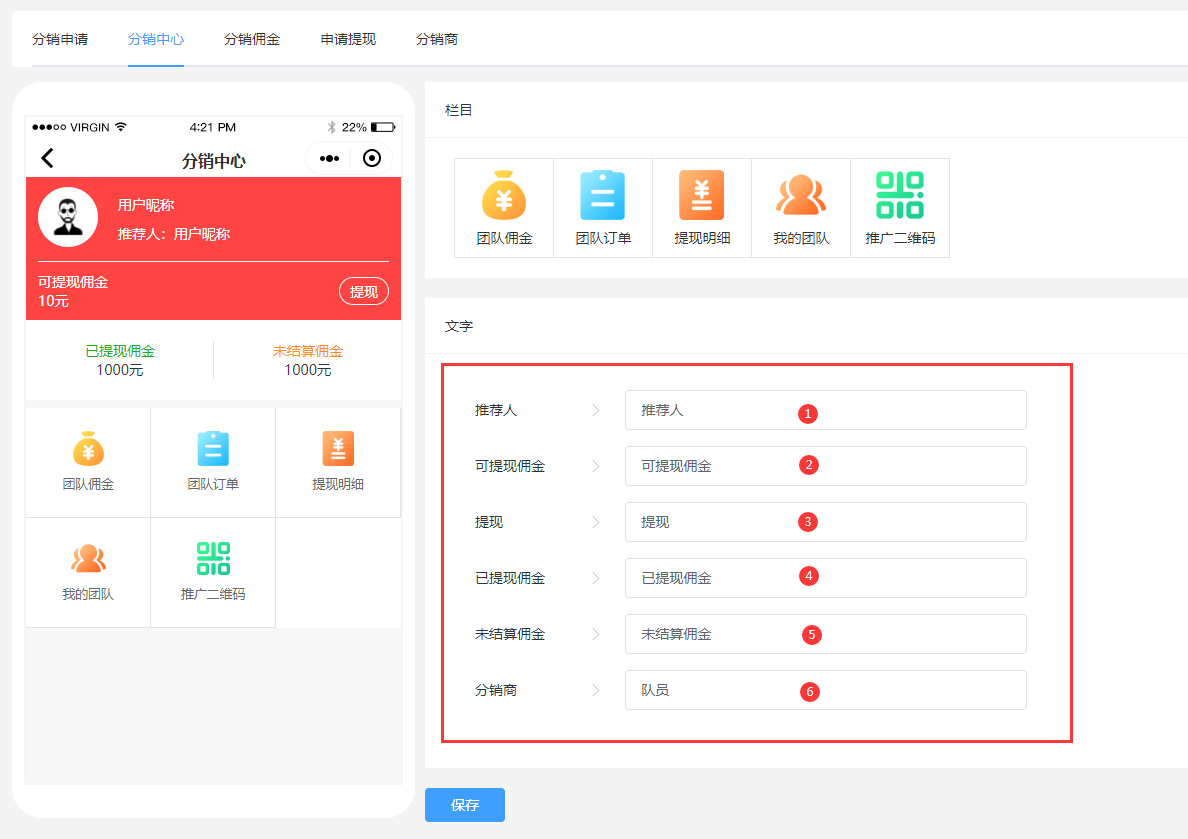Click the back arrow in phone preview
The height and width of the screenshot is (839, 1188).
tap(48, 158)
